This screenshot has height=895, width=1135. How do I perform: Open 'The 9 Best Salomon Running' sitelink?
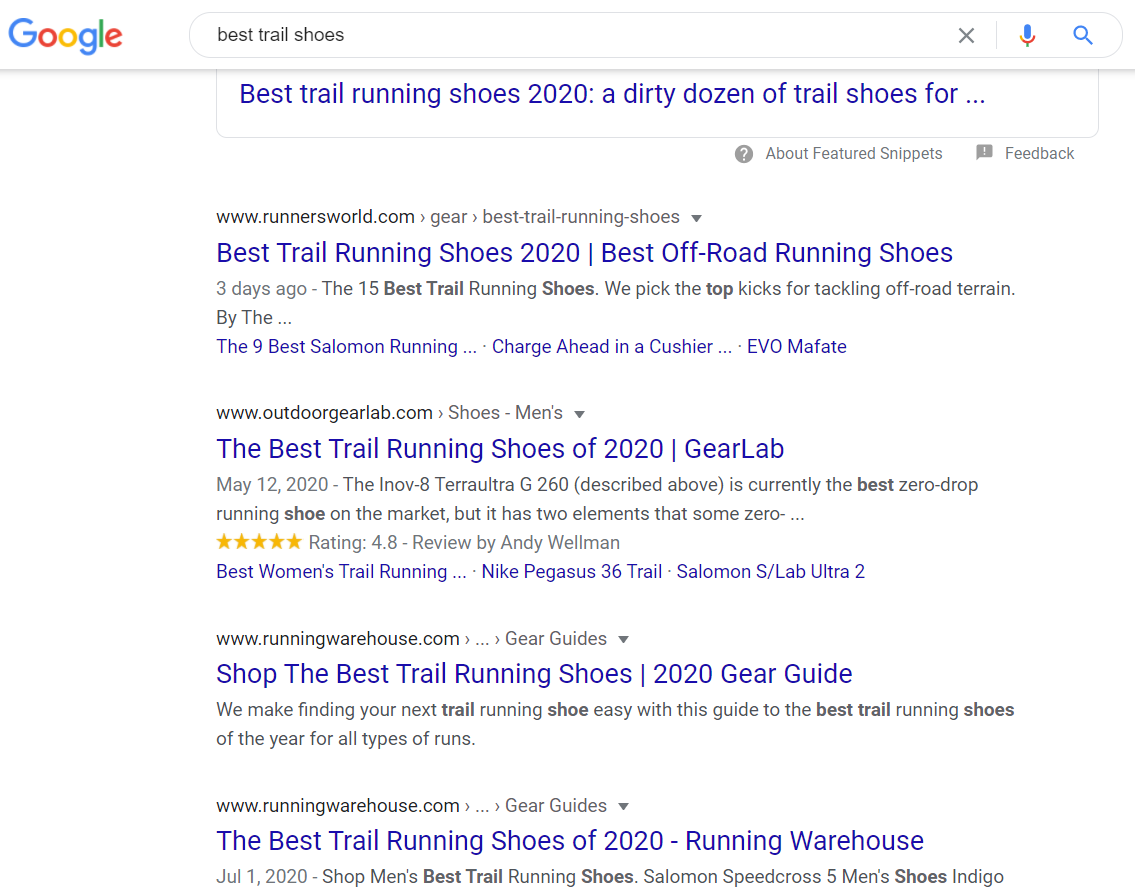pyautogui.click(x=346, y=347)
